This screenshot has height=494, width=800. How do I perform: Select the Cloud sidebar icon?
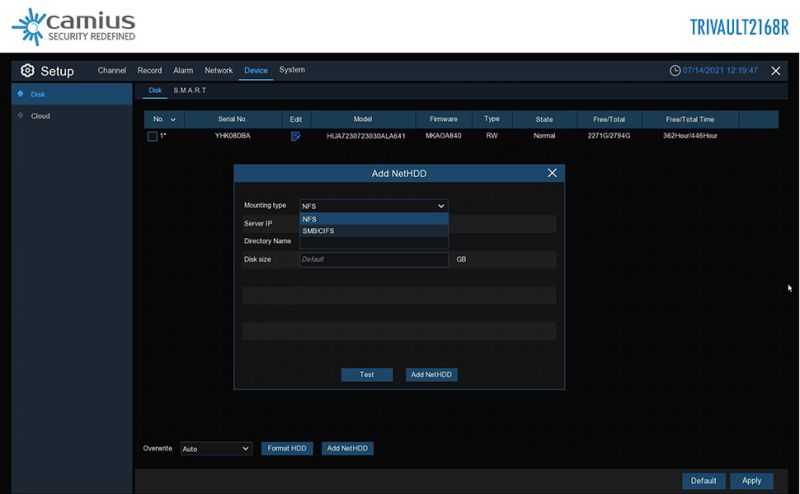(21, 116)
